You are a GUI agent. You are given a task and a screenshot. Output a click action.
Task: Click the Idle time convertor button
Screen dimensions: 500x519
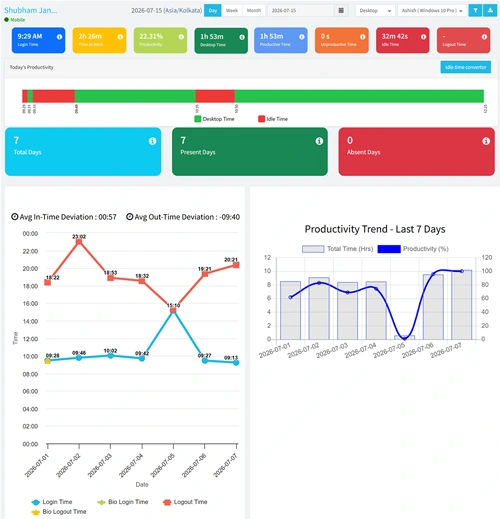pos(465,67)
